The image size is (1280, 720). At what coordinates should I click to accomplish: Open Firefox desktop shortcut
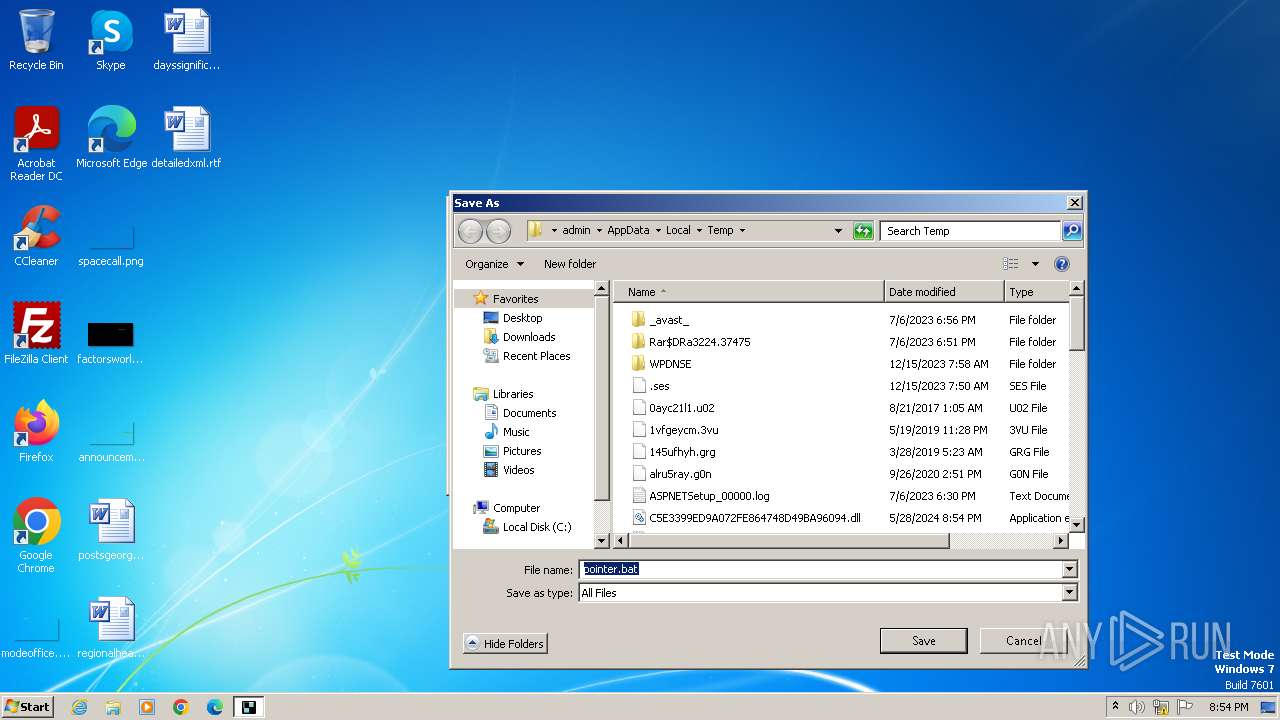point(36,432)
